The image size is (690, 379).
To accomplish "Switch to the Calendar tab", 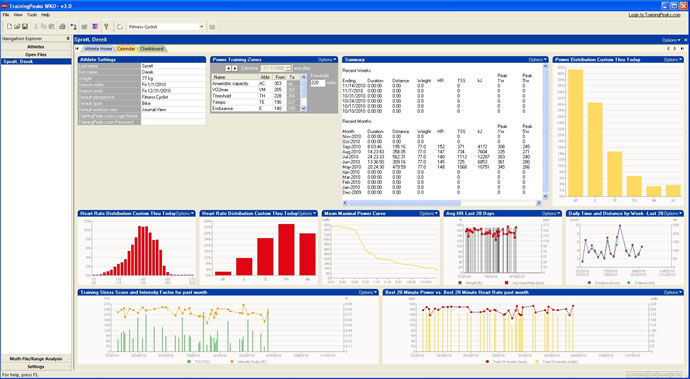I will click(x=126, y=49).
